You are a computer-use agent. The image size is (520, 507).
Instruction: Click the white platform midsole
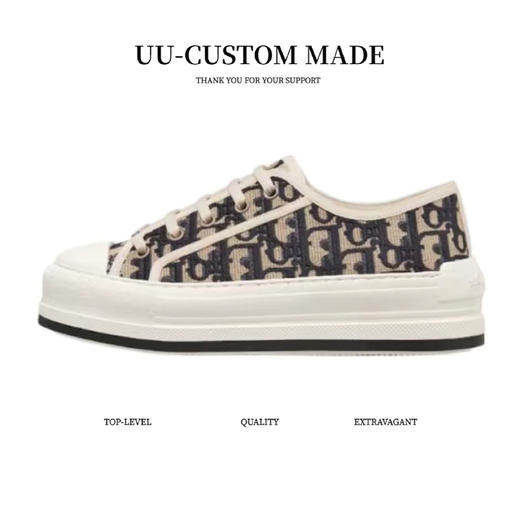click(x=262, y=303)
